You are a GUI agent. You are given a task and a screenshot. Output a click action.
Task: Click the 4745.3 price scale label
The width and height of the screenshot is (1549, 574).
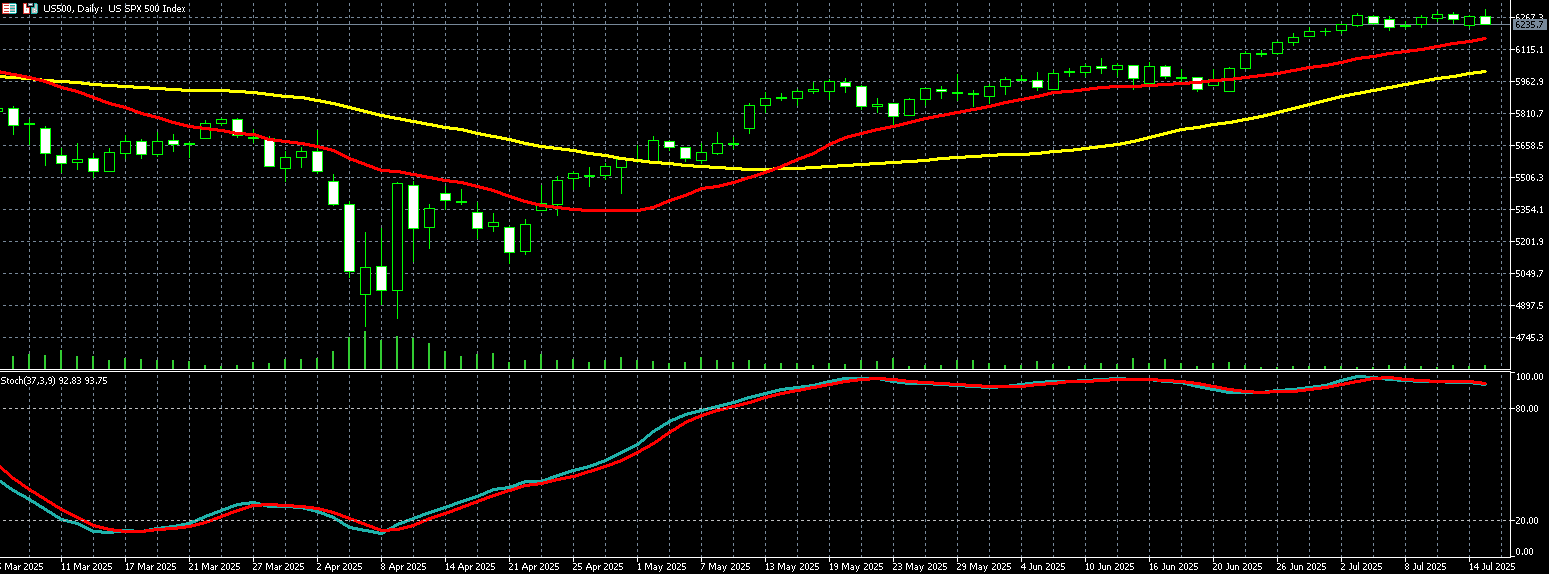[x=1530, y=338]
